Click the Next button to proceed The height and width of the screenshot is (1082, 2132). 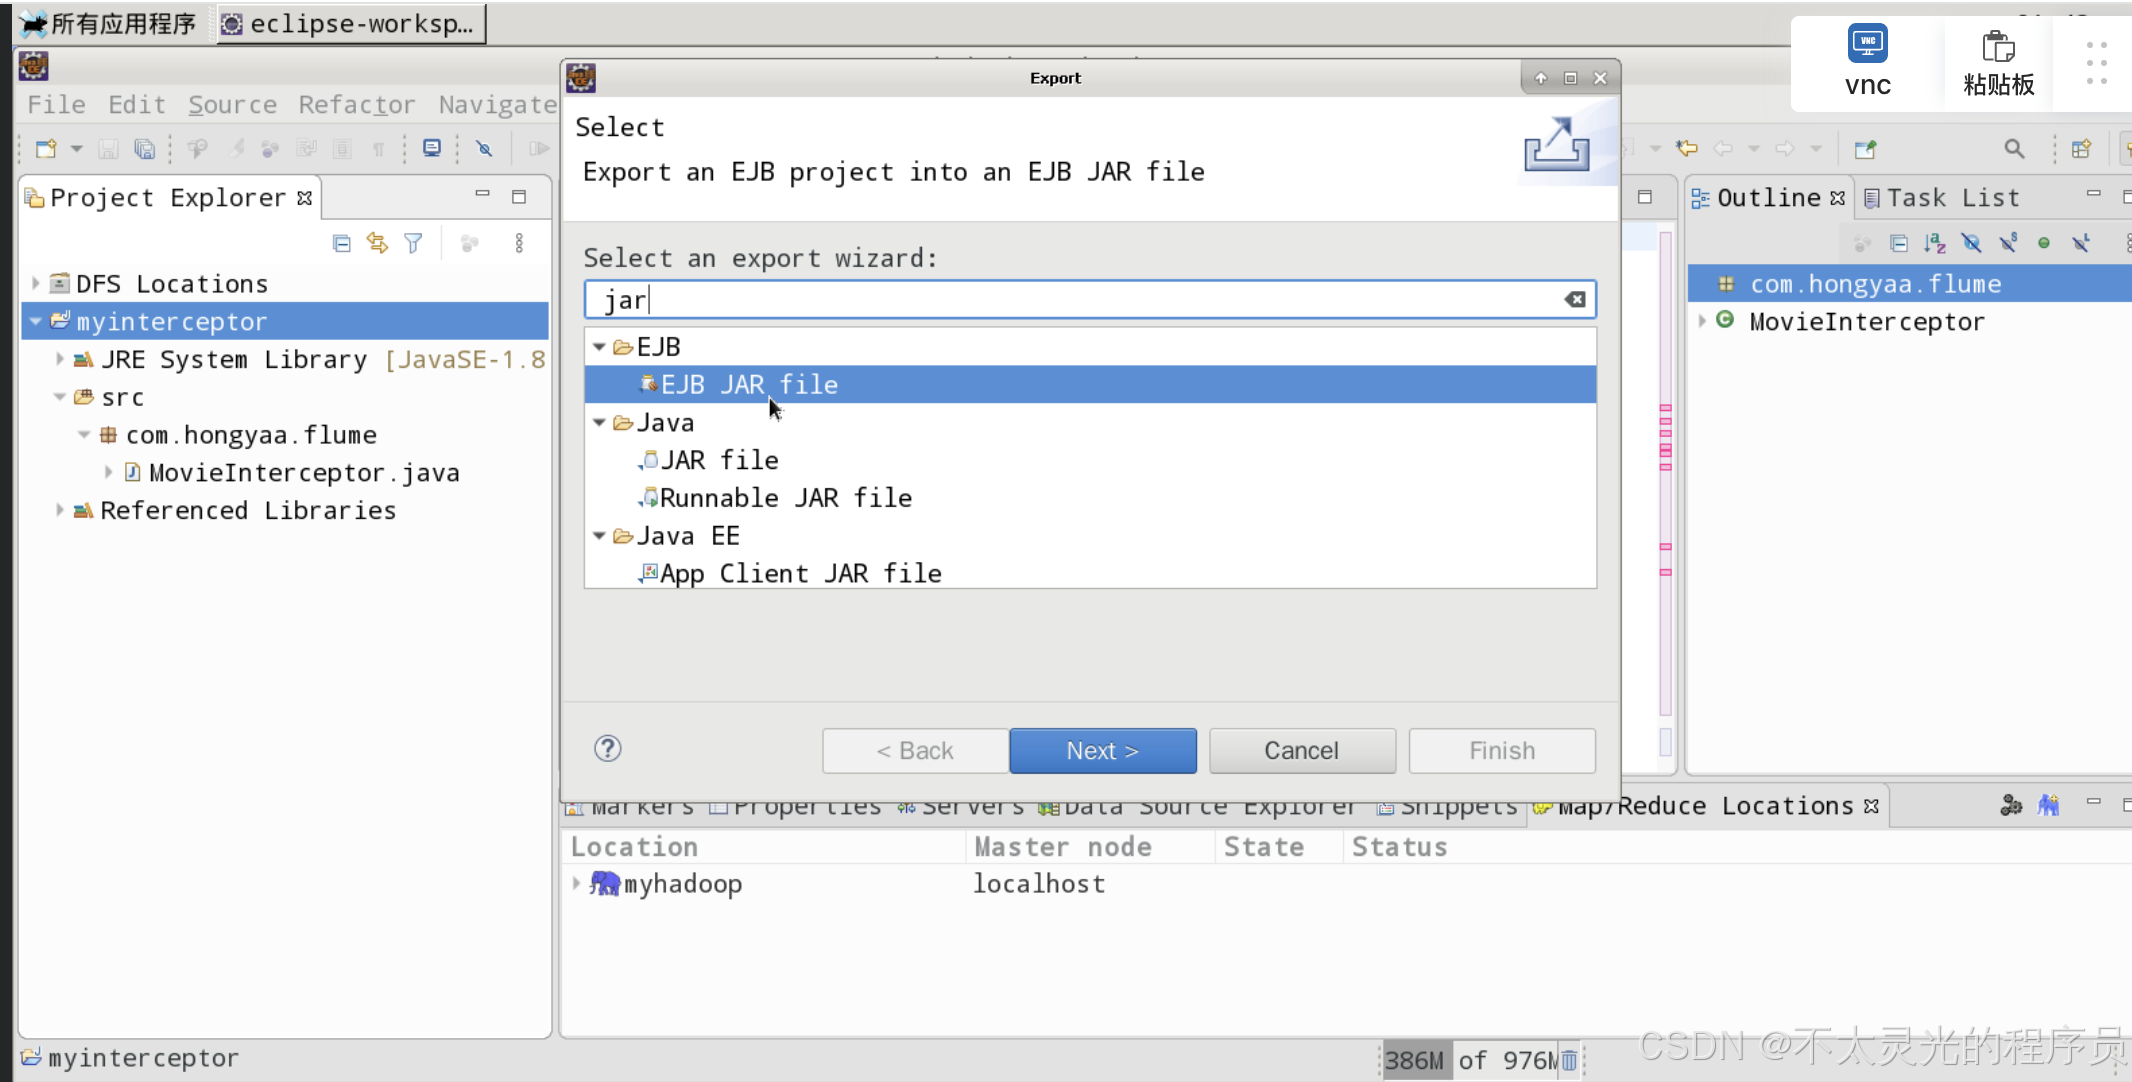pos(1104,749)
